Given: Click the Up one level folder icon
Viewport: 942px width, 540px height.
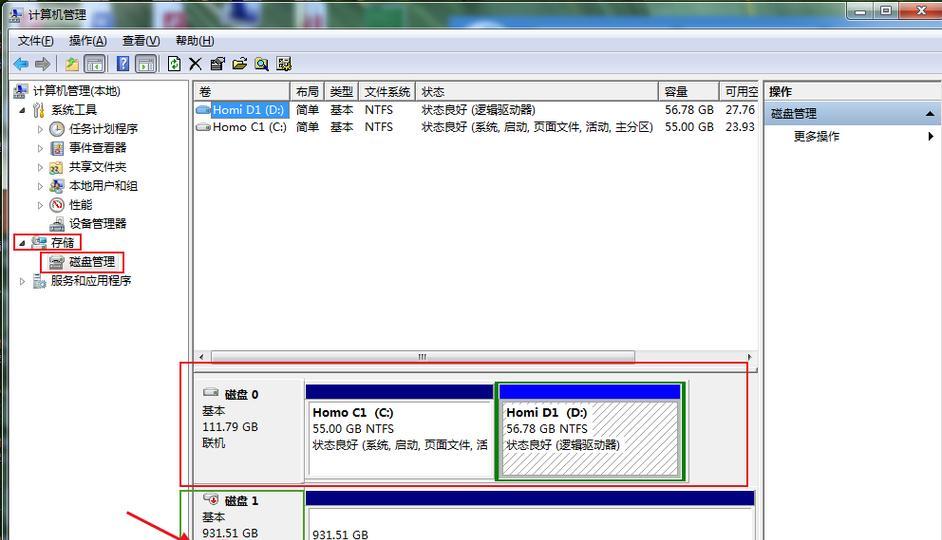Looking at the screenshot, I should (x=72, y=64).
